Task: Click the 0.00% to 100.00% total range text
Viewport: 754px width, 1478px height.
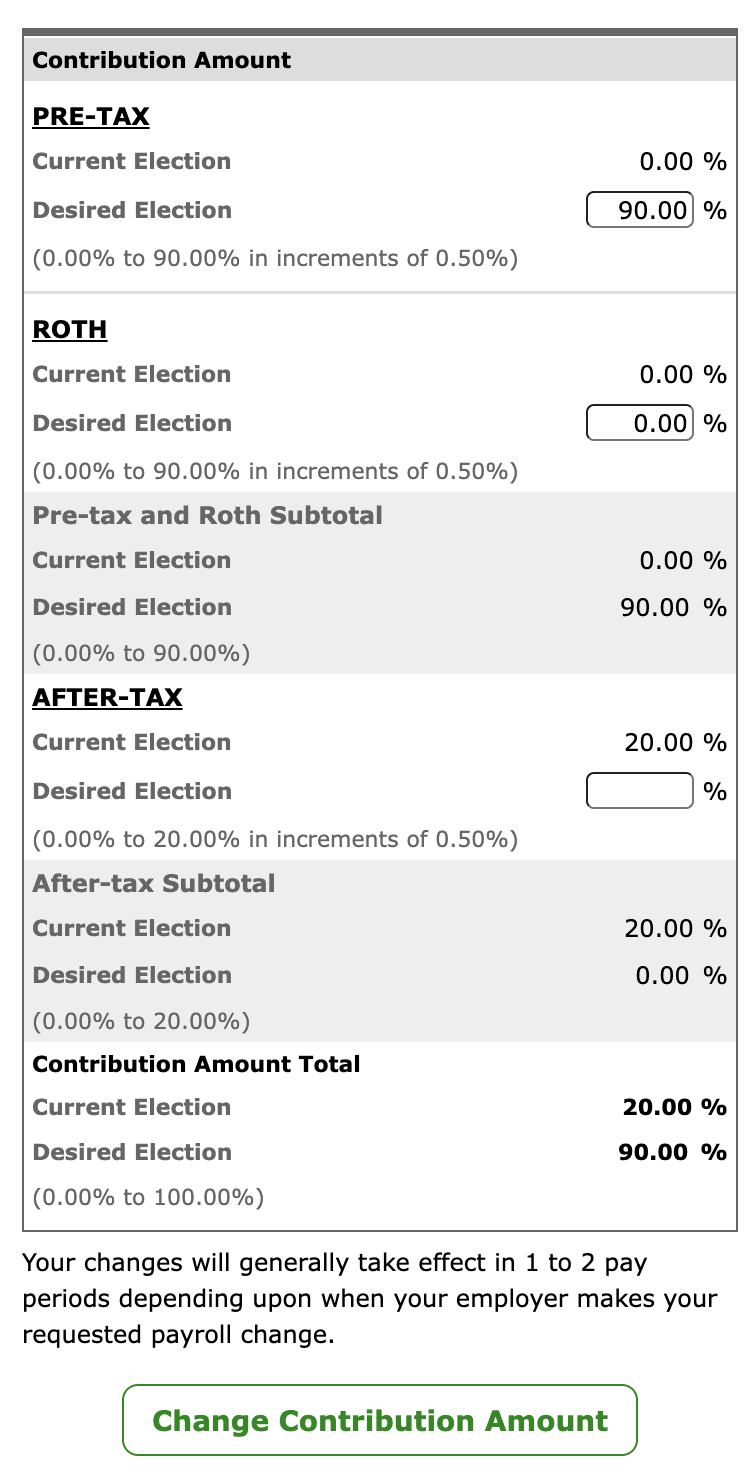Action: pyautogui.click(x=148, y=1197)
